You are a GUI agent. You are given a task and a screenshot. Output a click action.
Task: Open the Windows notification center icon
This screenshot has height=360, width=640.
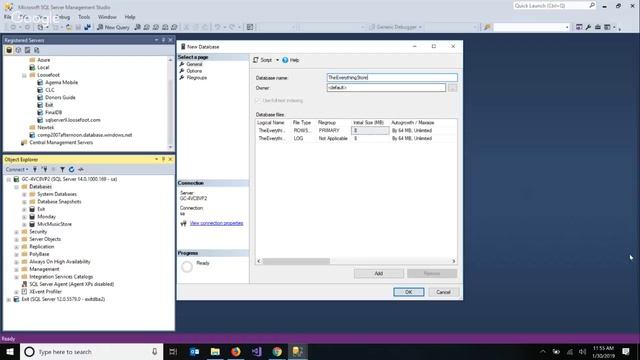626,351
